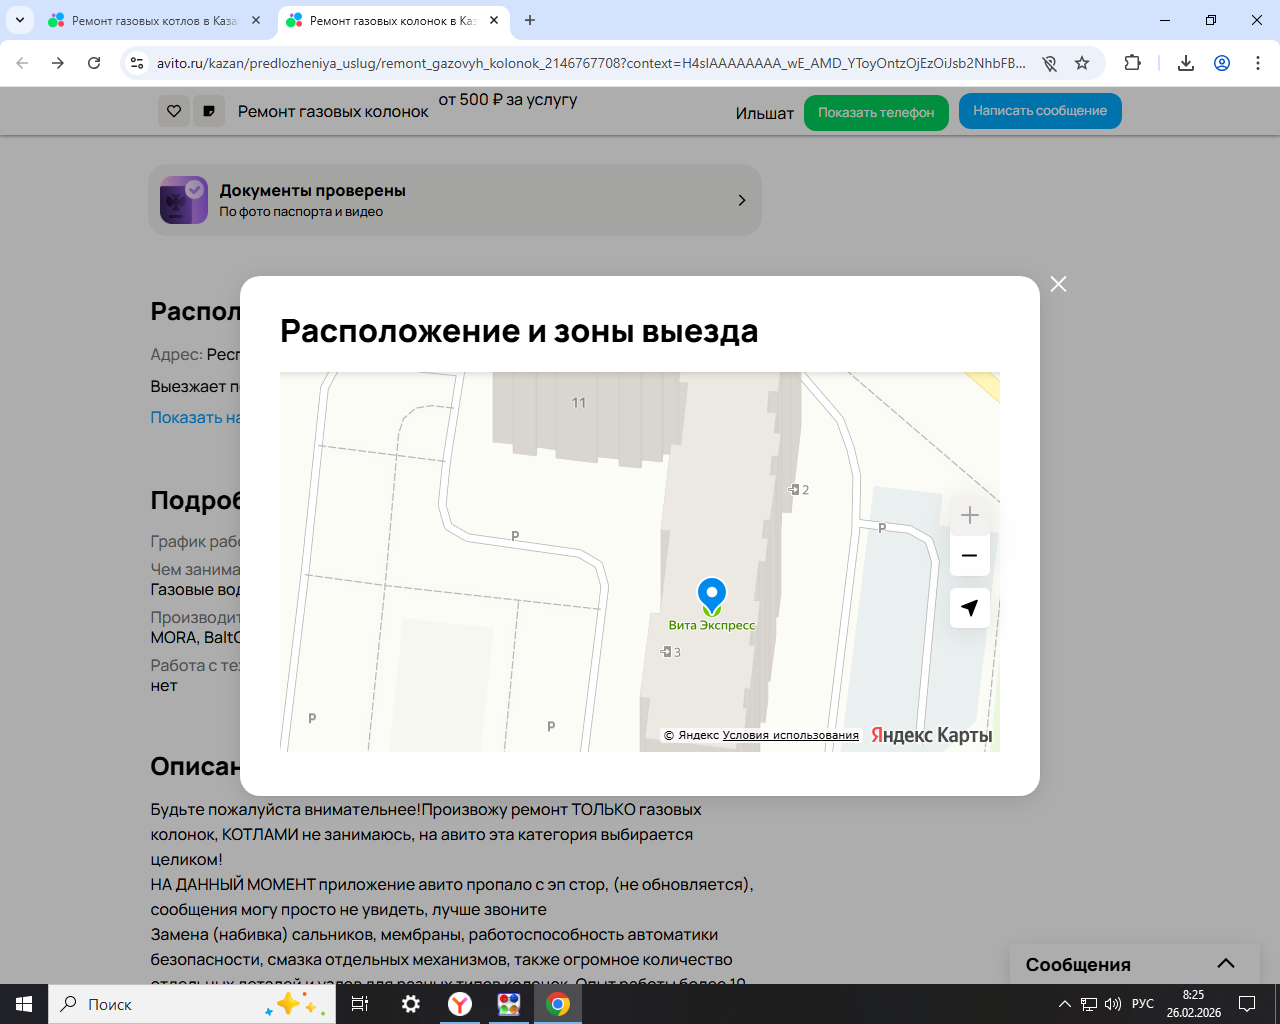The height and width of the screenshot is (1024, 1280).
Task: Open the tab search dropdown
Action: 19,20
